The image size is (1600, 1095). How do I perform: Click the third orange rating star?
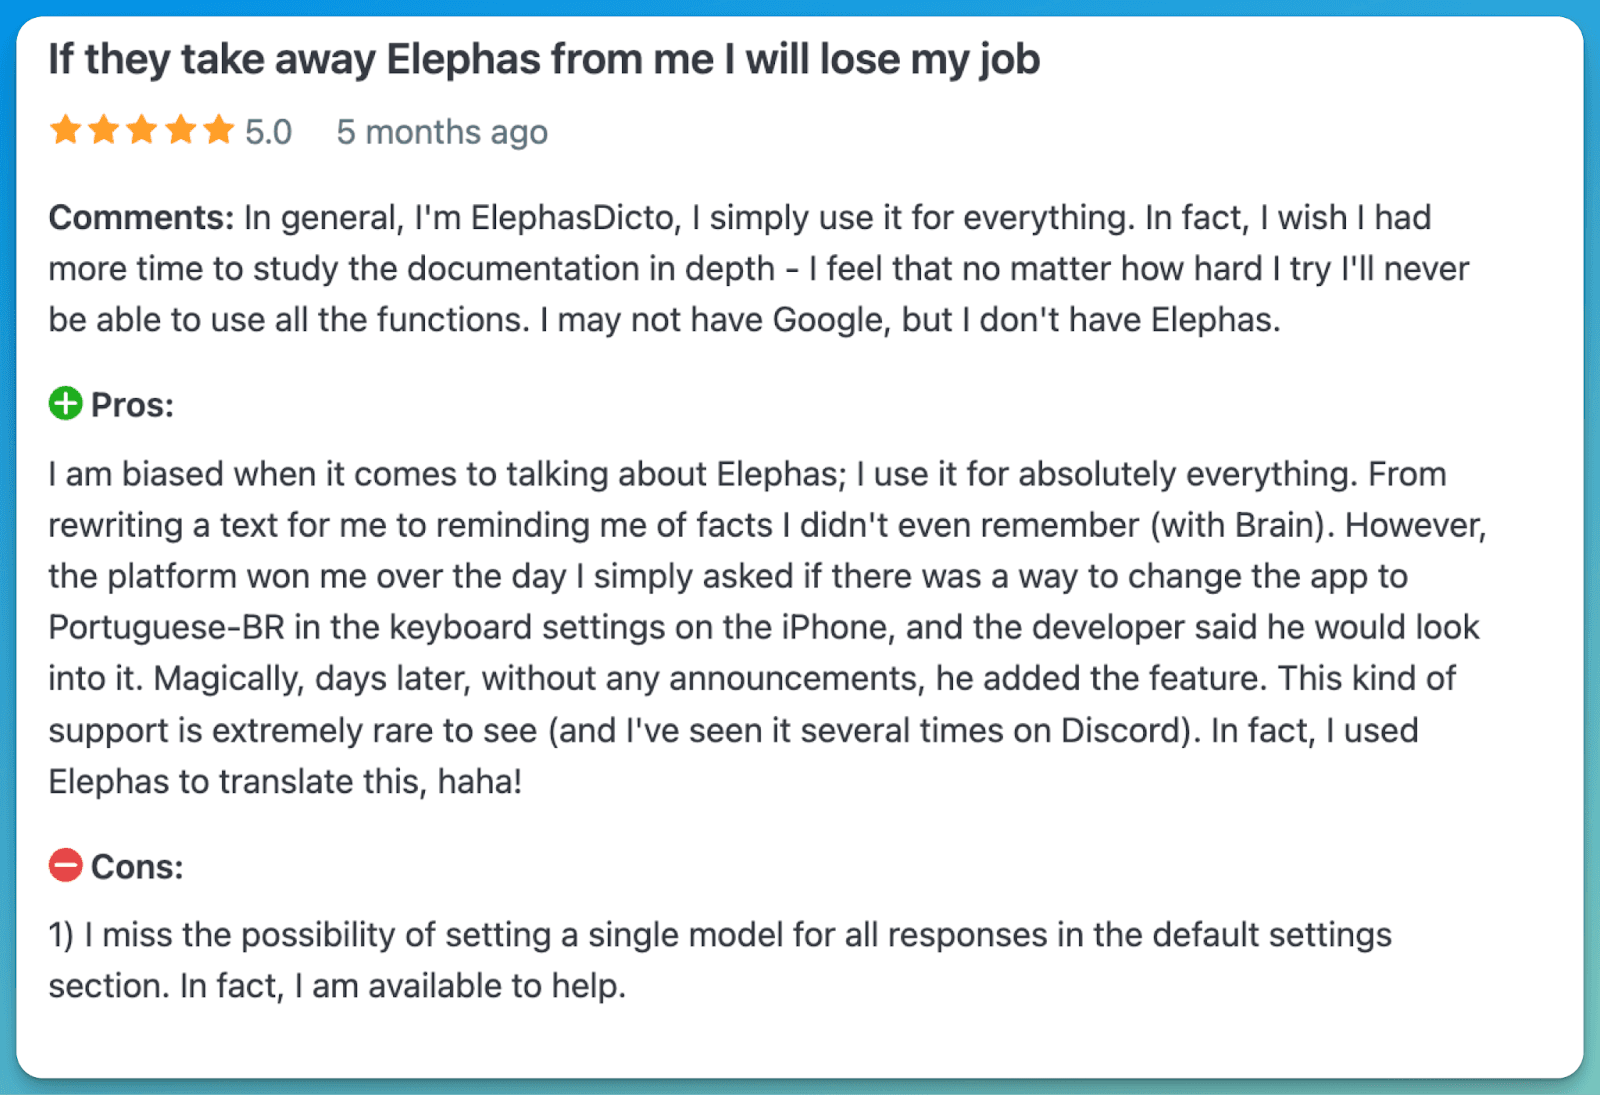tap(142, 130)
